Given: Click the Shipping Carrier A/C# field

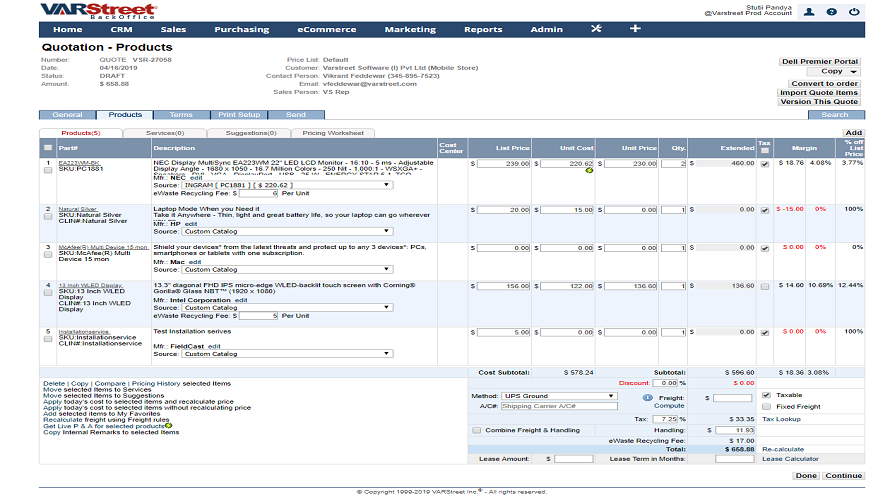Looking at the screenshot, I should [x=559, y=406].
